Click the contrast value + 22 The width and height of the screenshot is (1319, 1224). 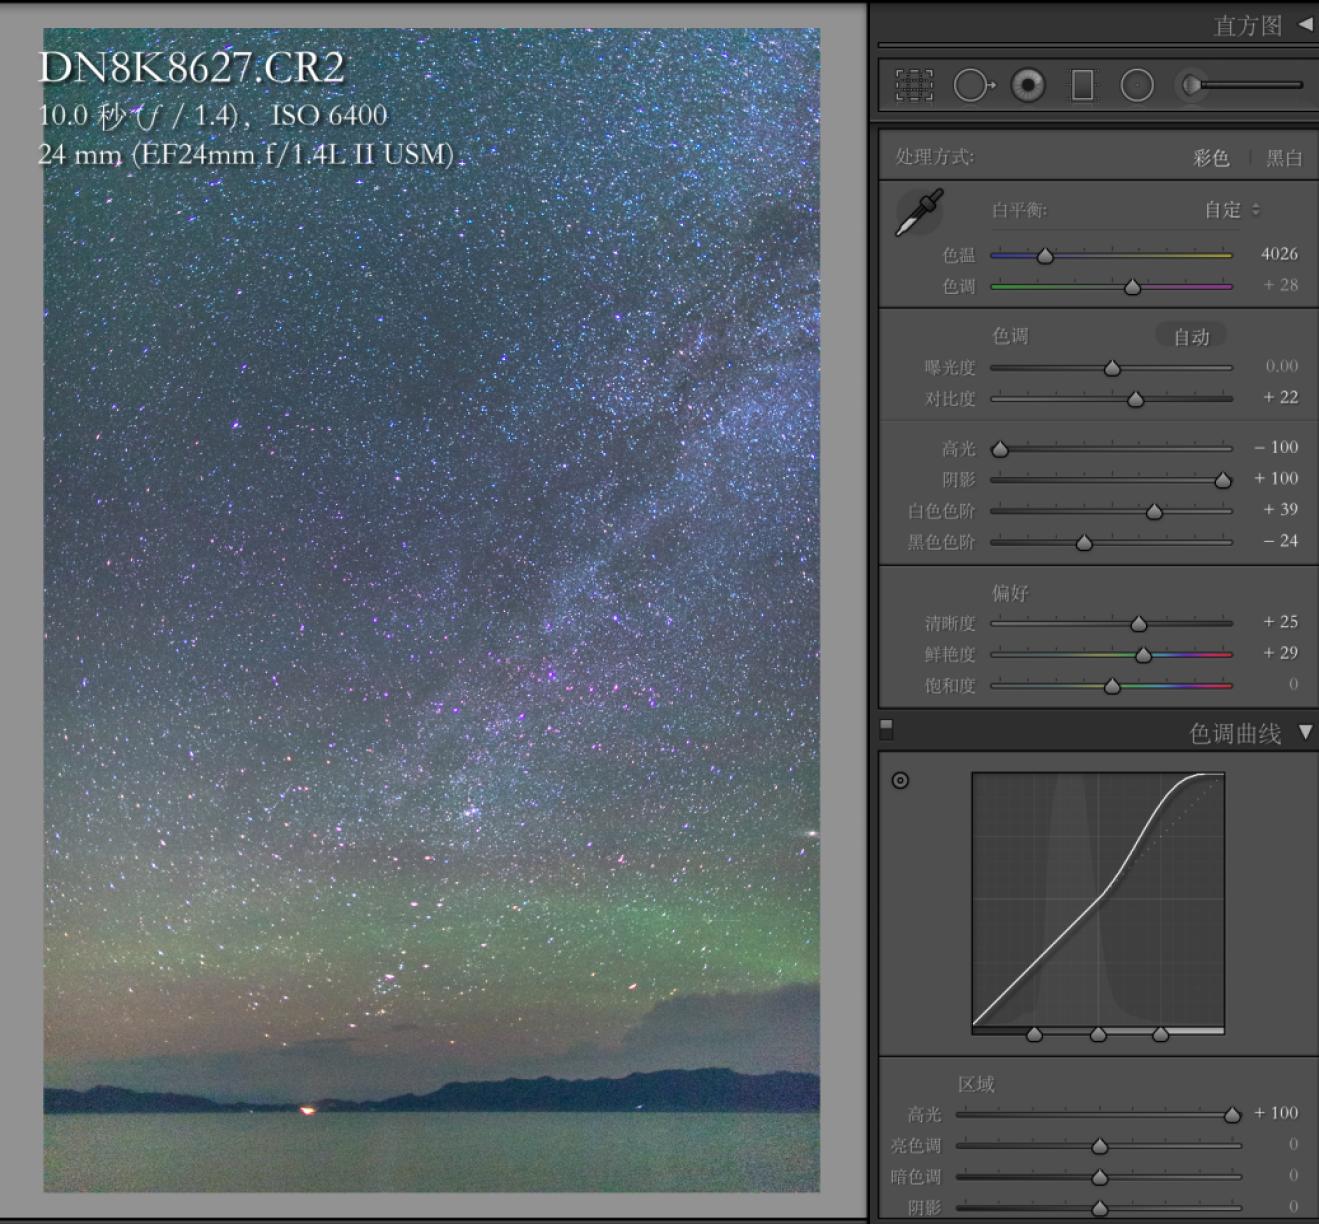pyautogui.click(x=1280, y=397)
